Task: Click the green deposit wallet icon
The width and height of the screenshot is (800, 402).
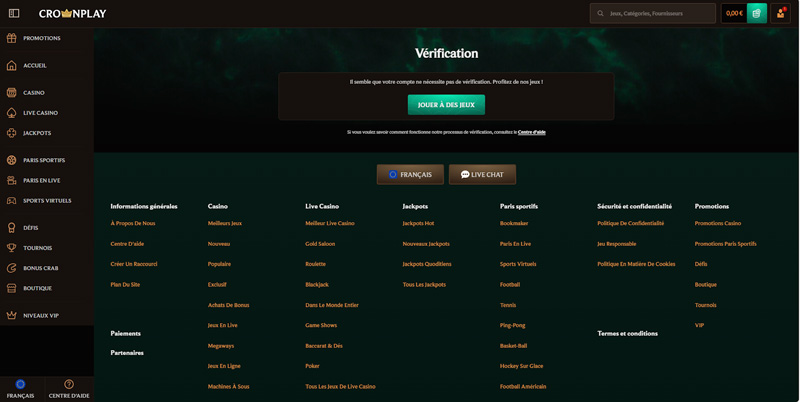Action: pos(757,13)
